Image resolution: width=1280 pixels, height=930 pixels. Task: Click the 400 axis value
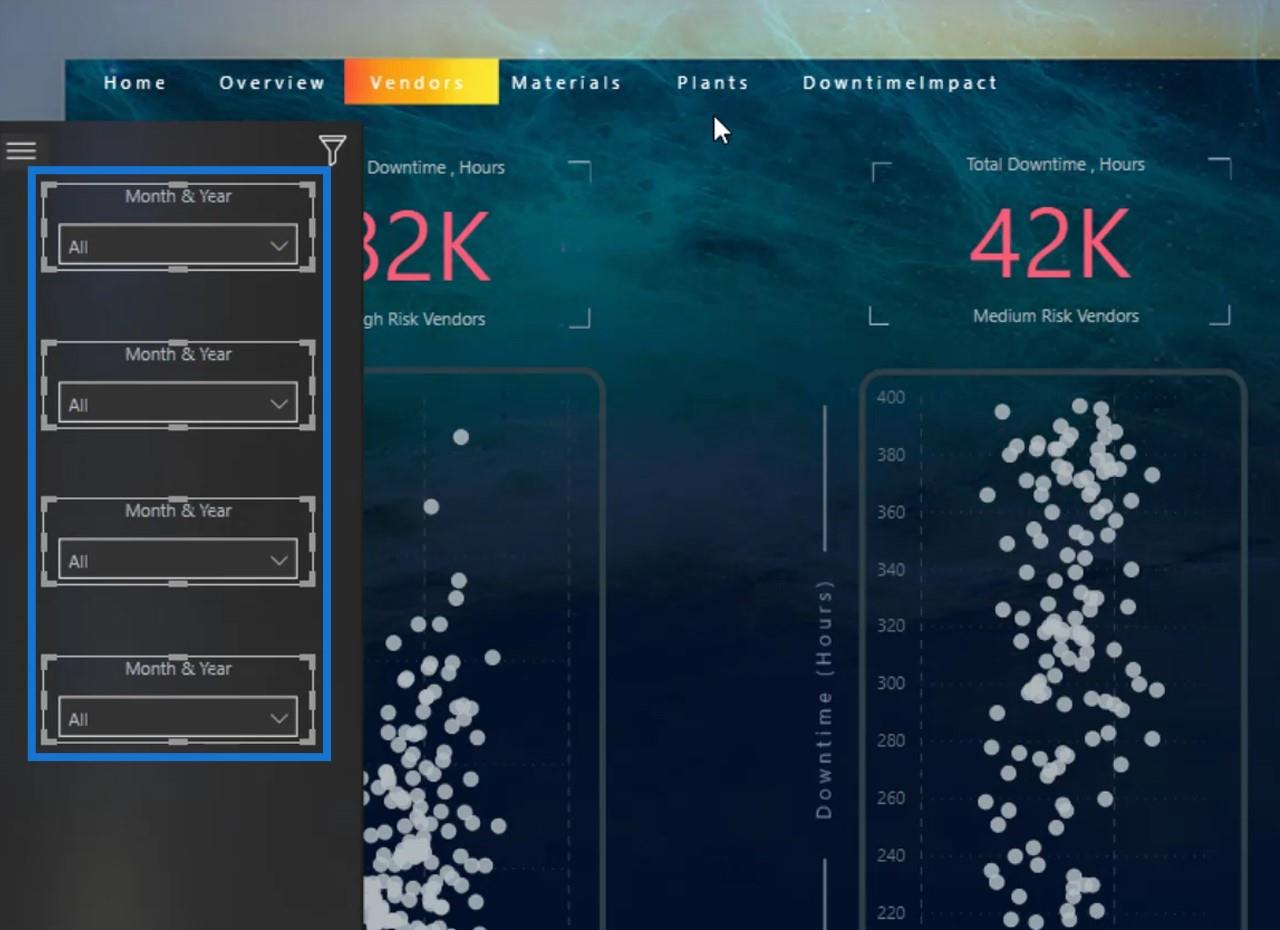tap(891, 397)
